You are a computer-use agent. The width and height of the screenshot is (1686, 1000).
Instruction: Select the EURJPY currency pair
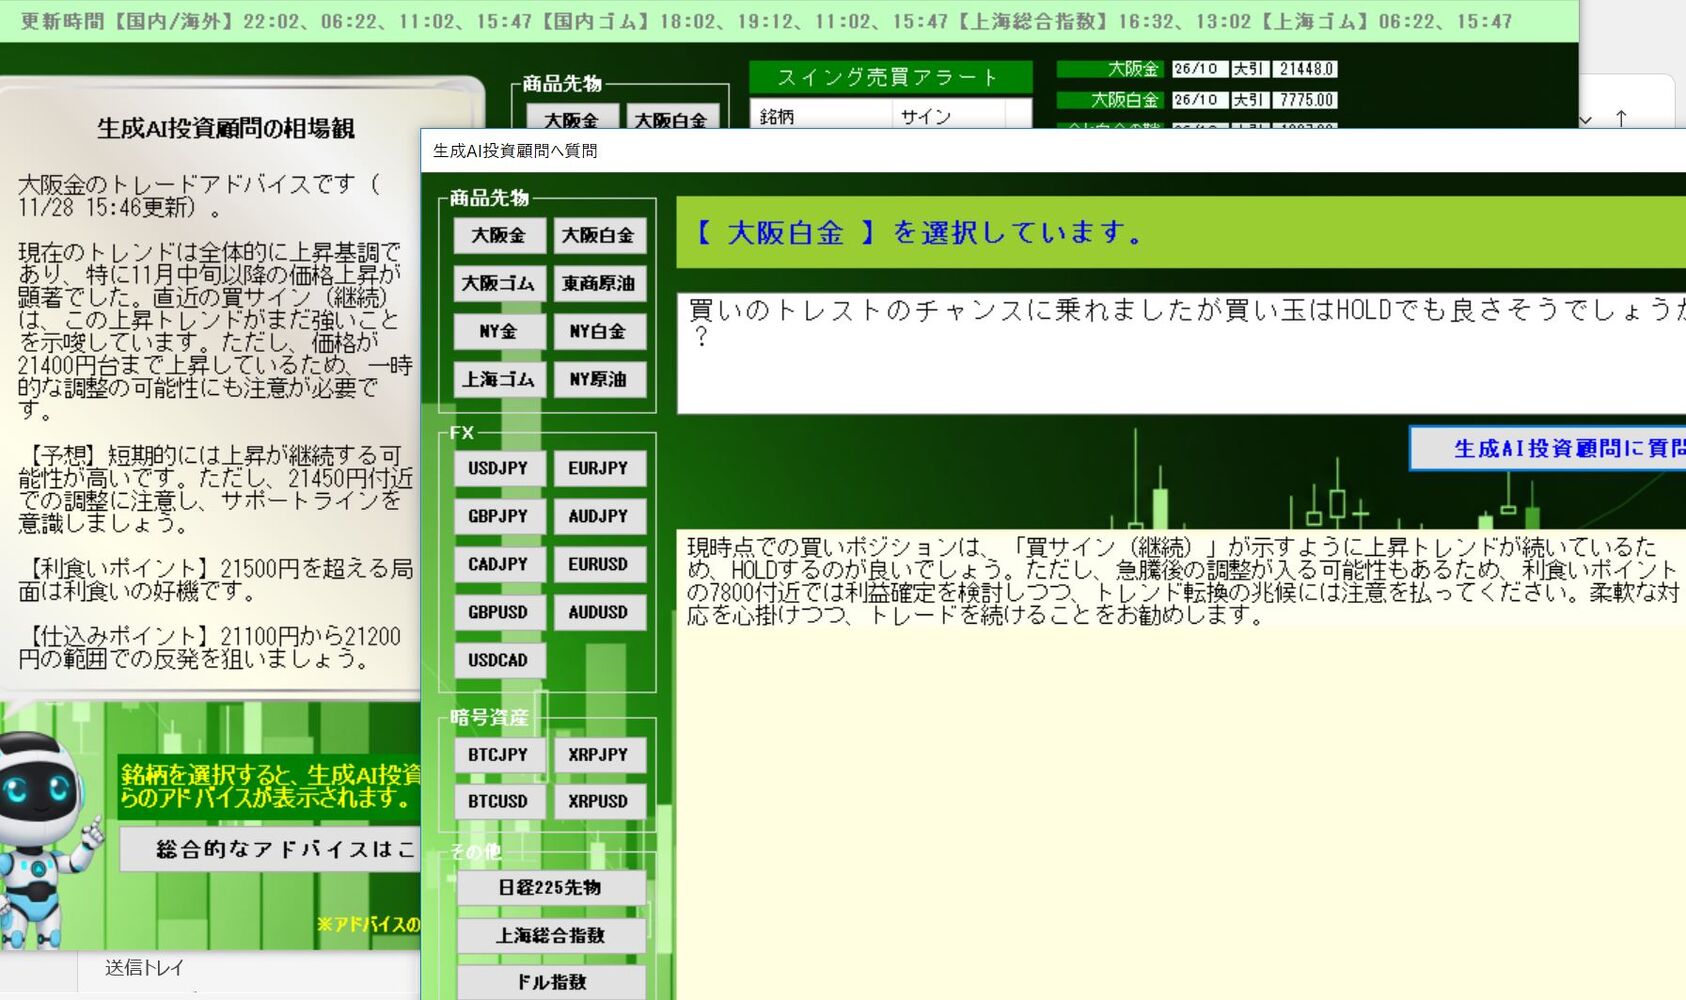tap(599, 468)
